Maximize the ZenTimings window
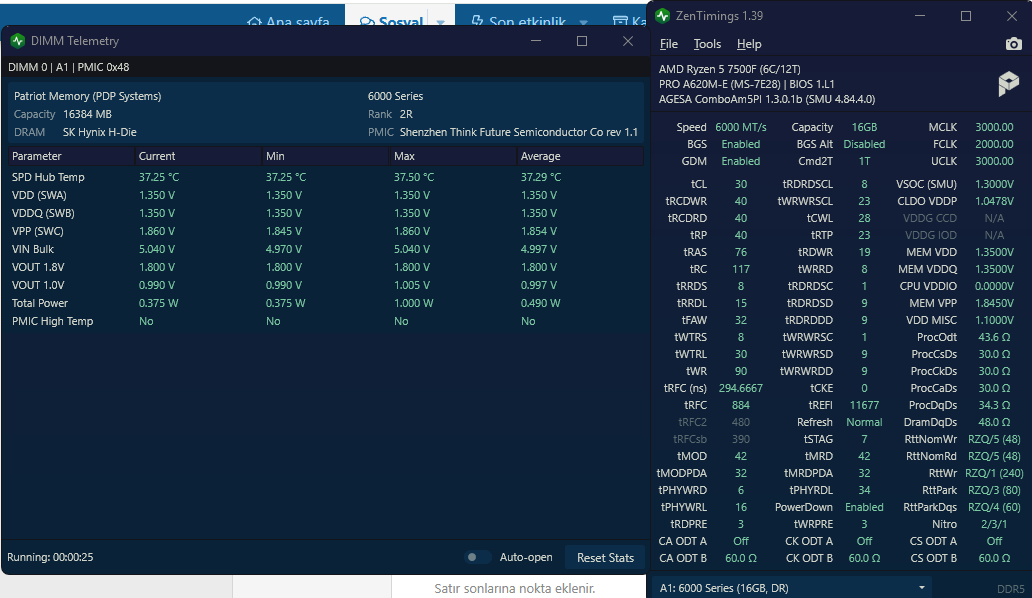This screenshot has height=598, width=1032. click(x=966, y=16)
